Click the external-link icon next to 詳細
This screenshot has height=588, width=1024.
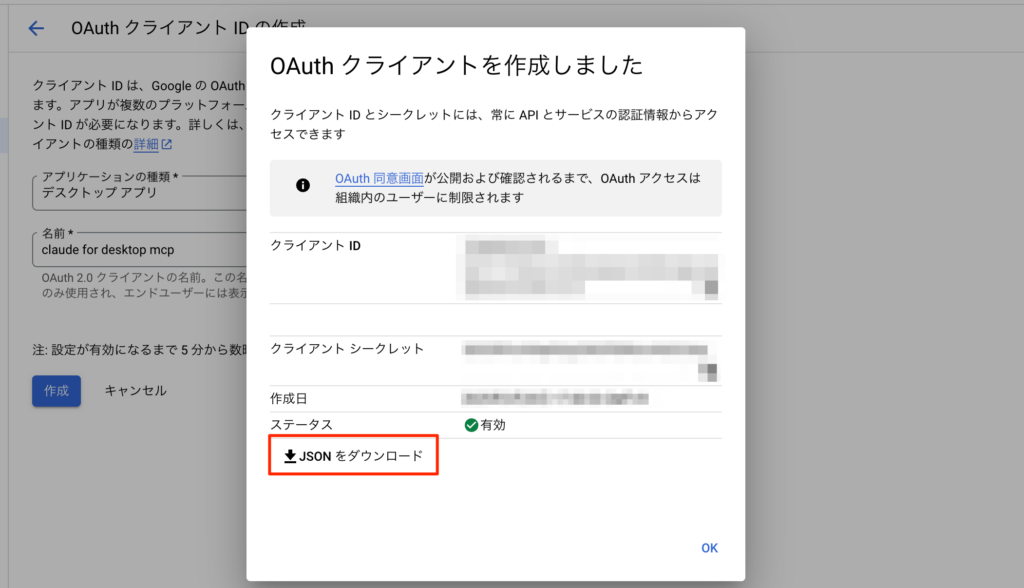pos(167,145)
